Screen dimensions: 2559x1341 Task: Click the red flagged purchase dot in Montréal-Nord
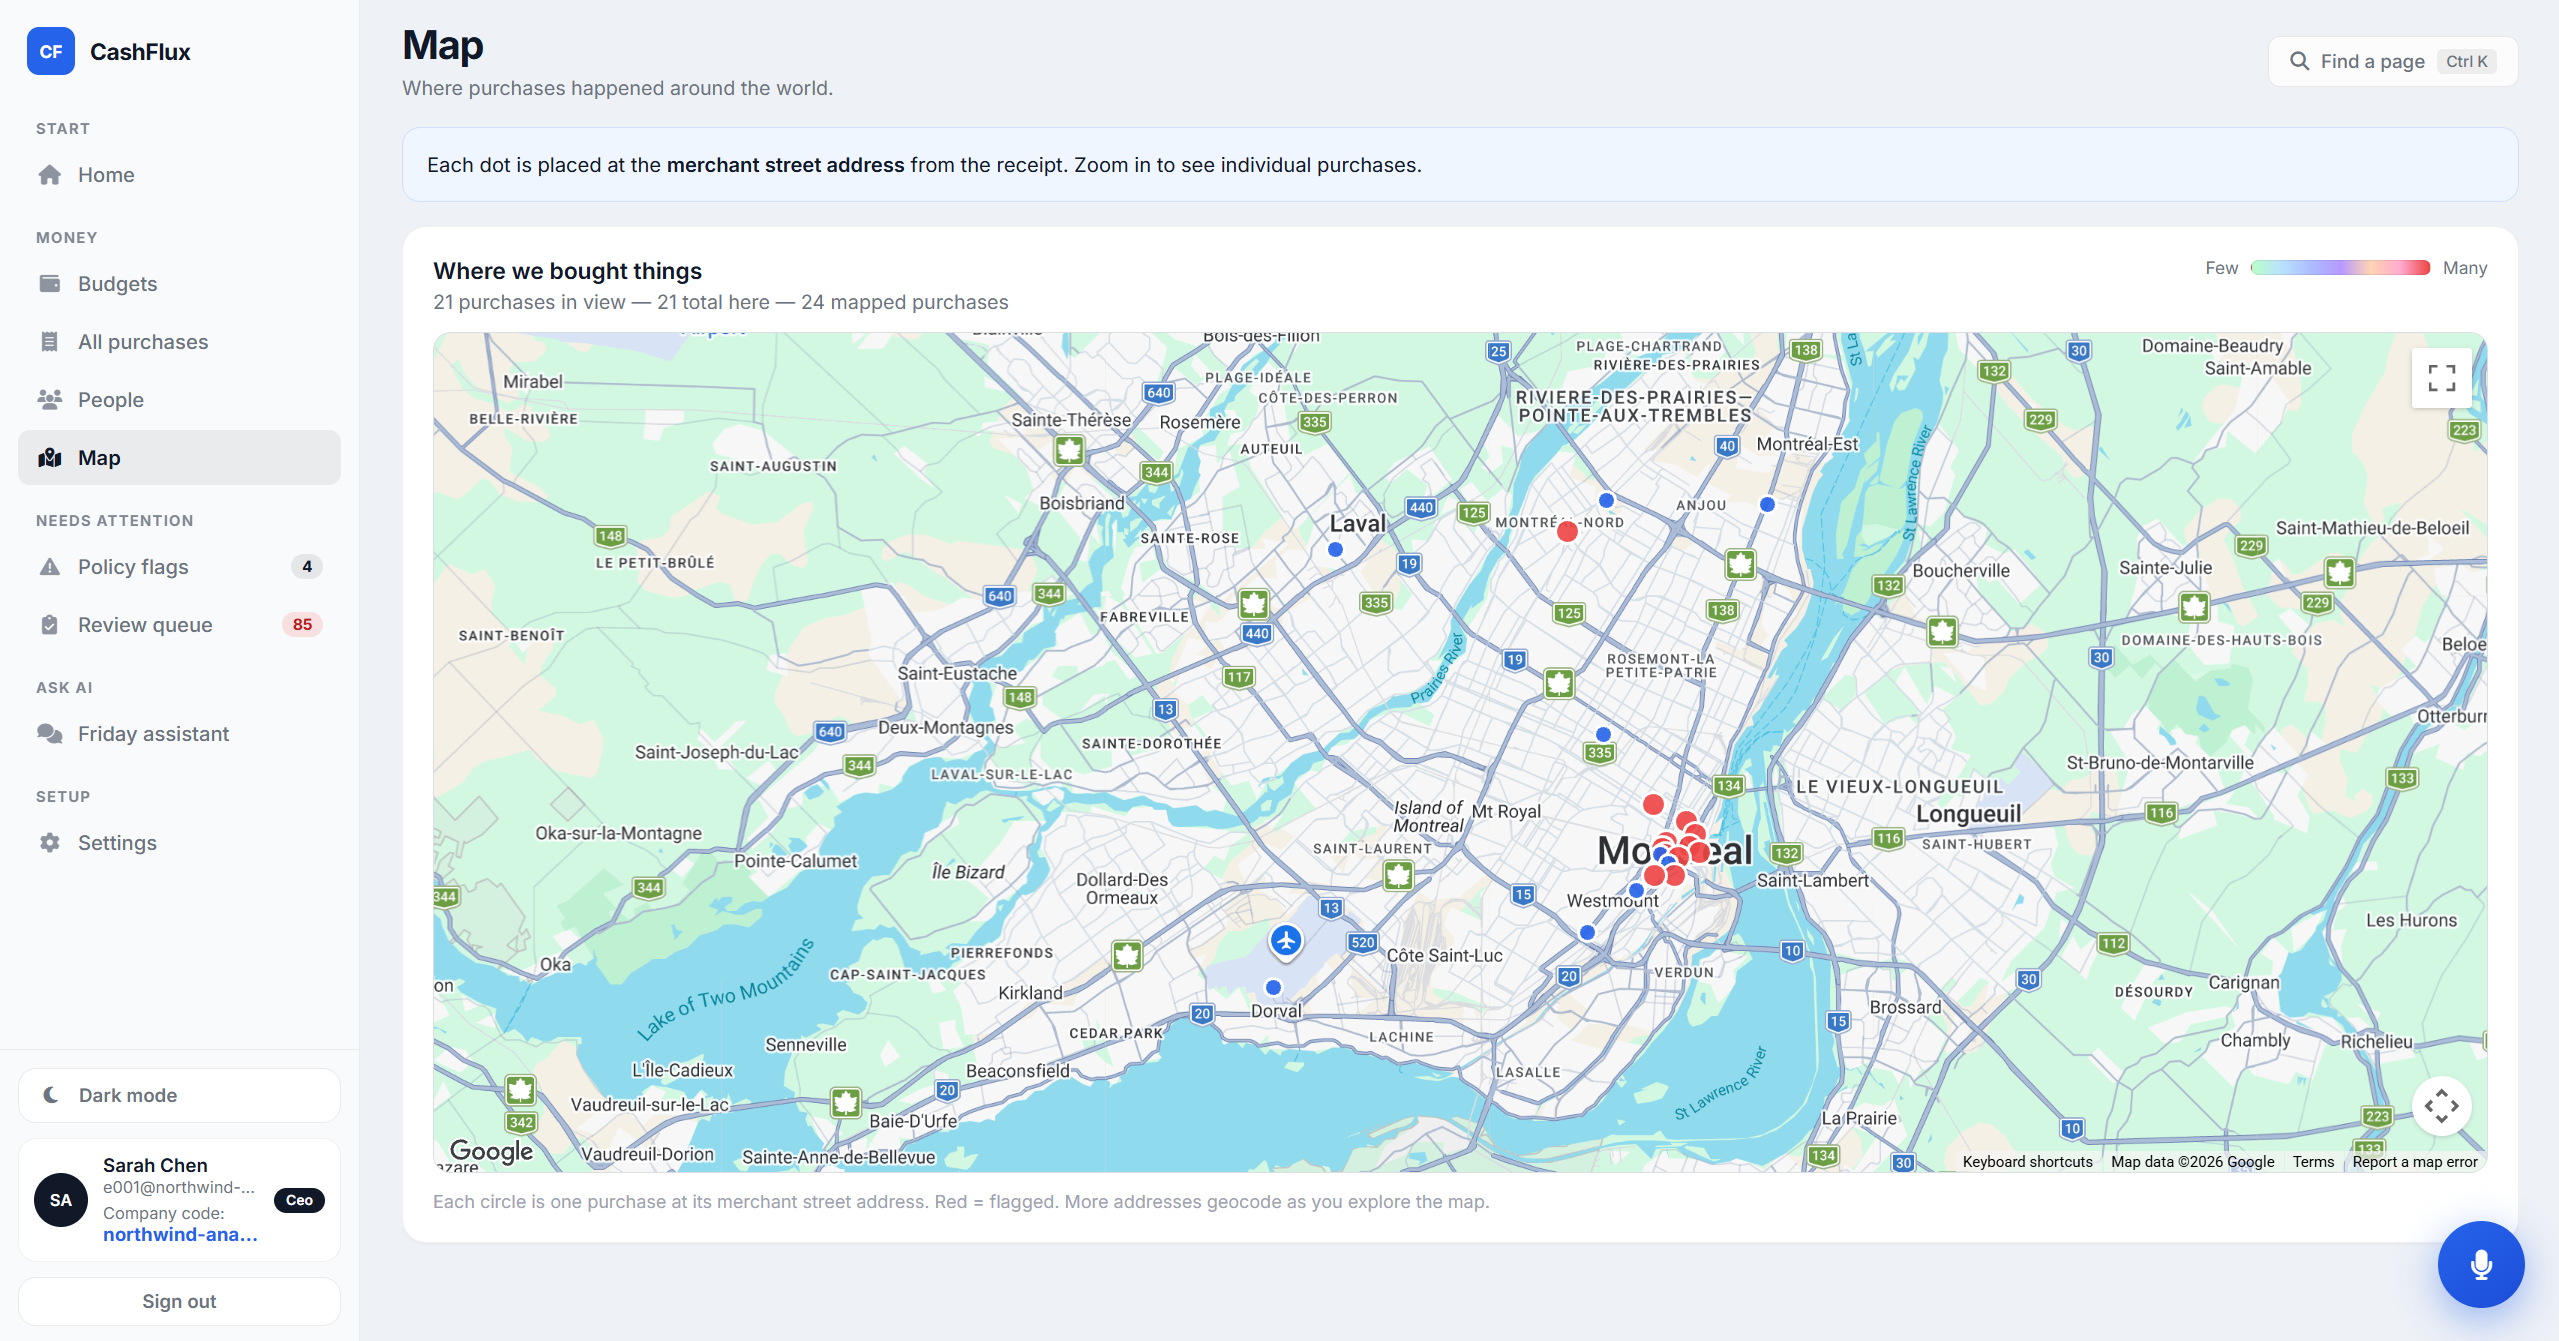pyautogui.click(x=1567, y=532)
